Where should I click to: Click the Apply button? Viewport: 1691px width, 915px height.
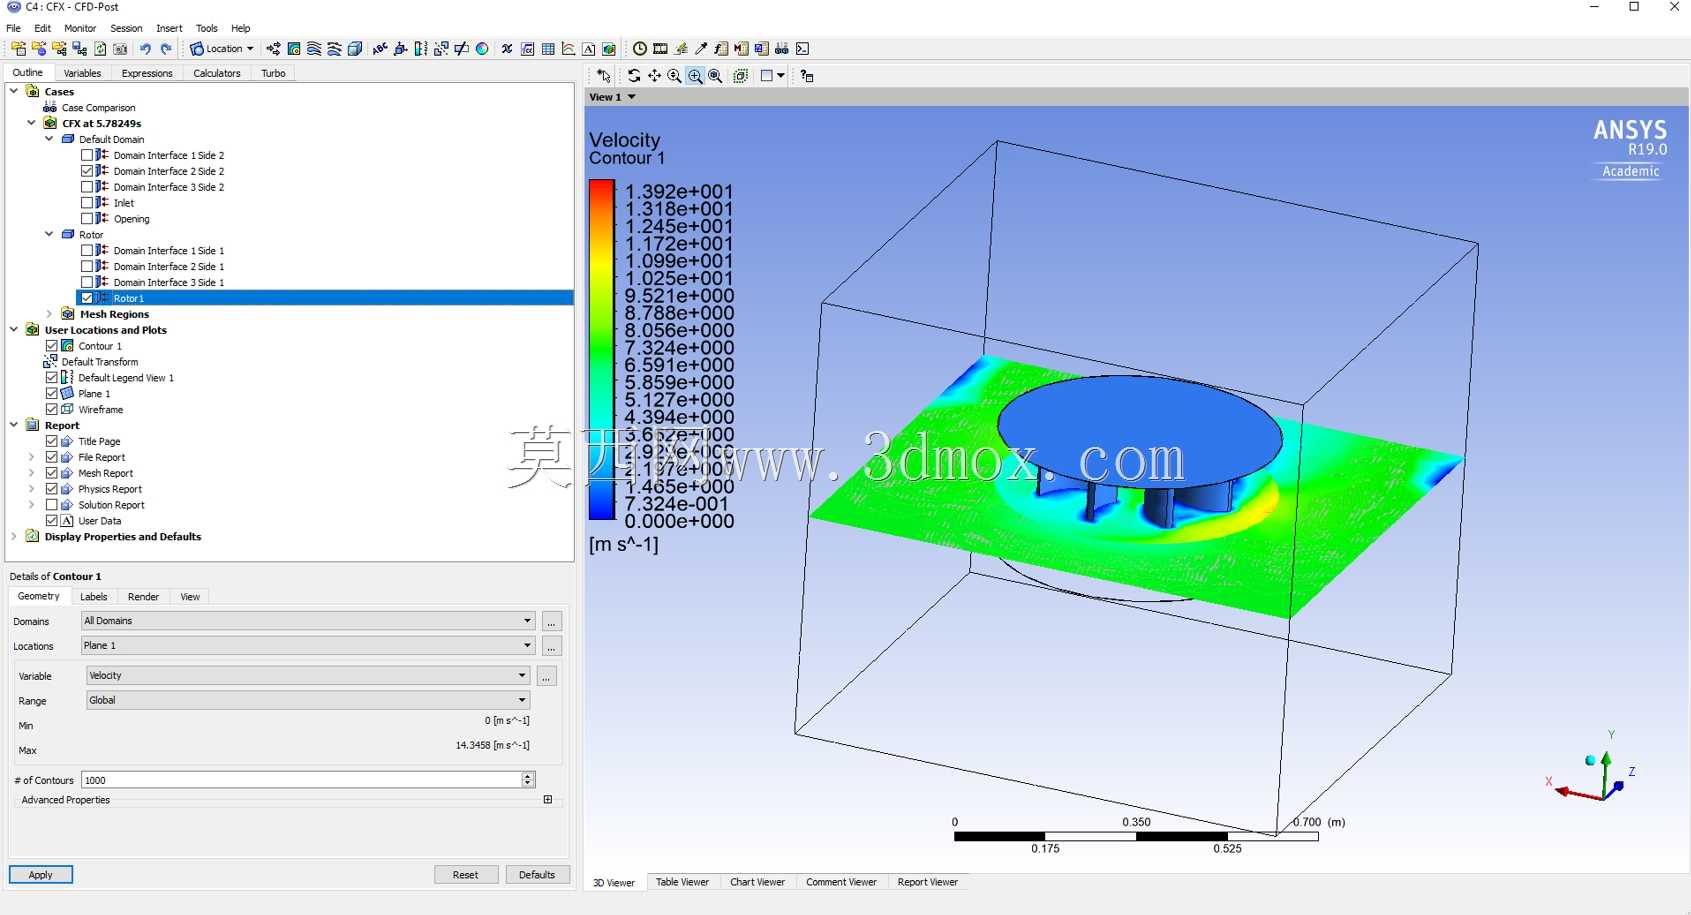coord(41,875)
